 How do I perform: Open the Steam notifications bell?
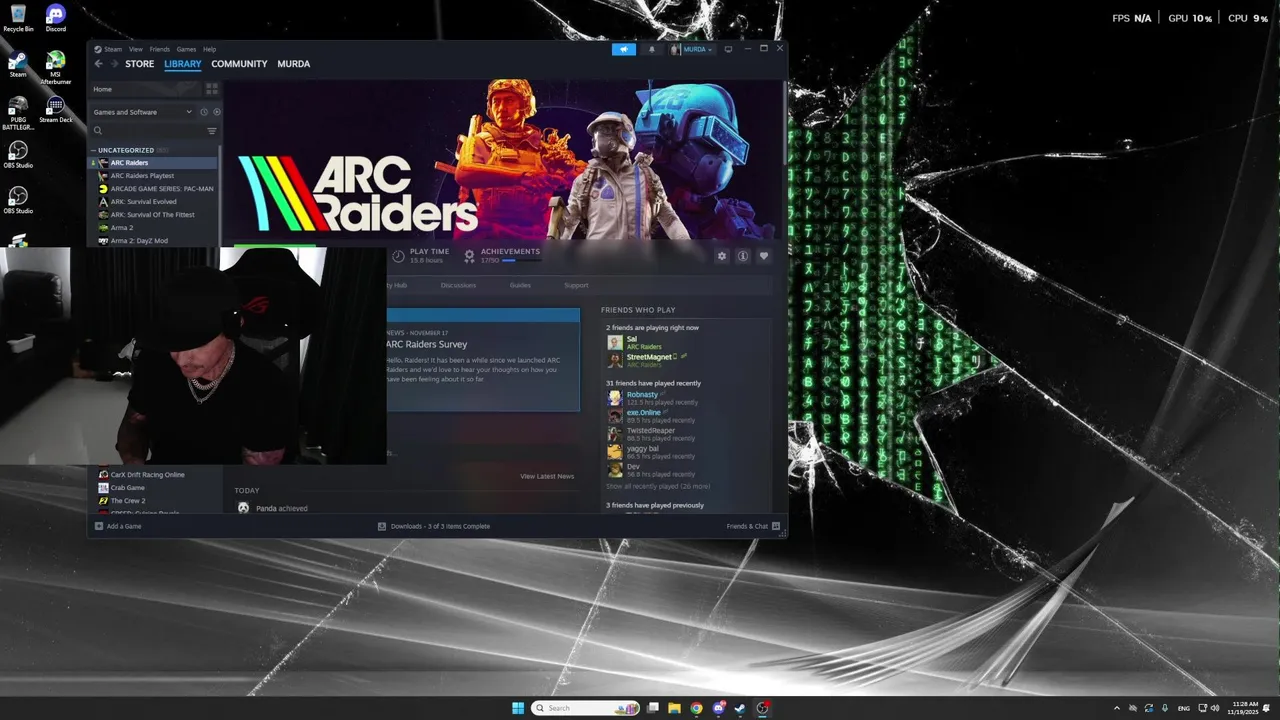click(x=652, y=49)
